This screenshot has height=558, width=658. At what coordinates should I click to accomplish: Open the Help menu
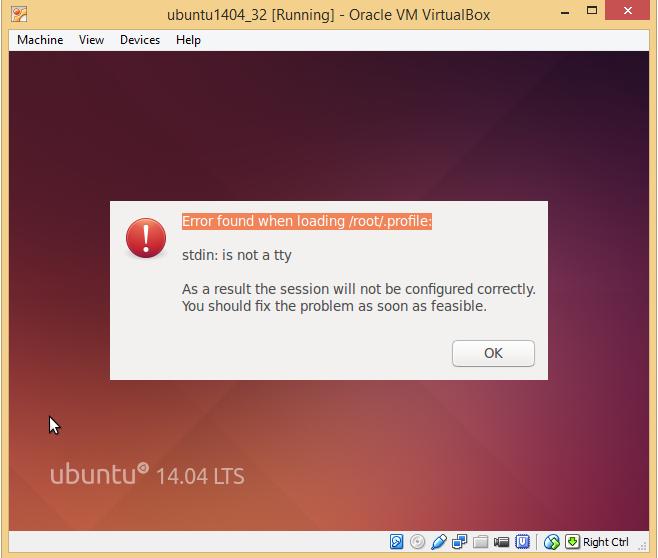[x=188, y=40]
